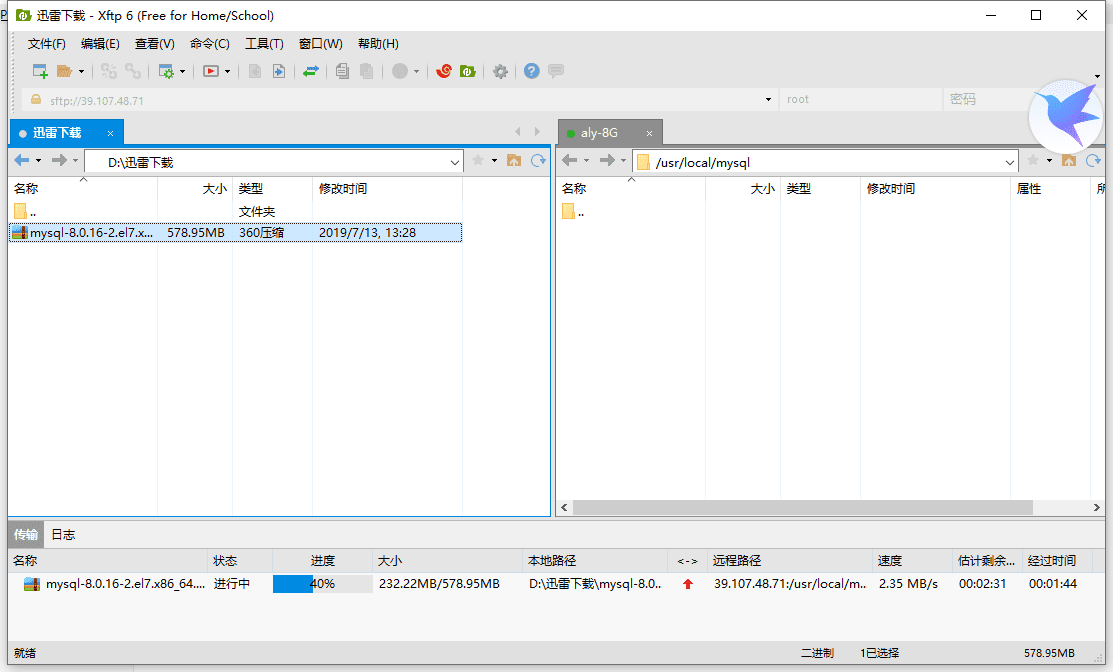The image size is (1113, 672).
Task: Sort remote files by 大小 column
Action: [762, 189]
